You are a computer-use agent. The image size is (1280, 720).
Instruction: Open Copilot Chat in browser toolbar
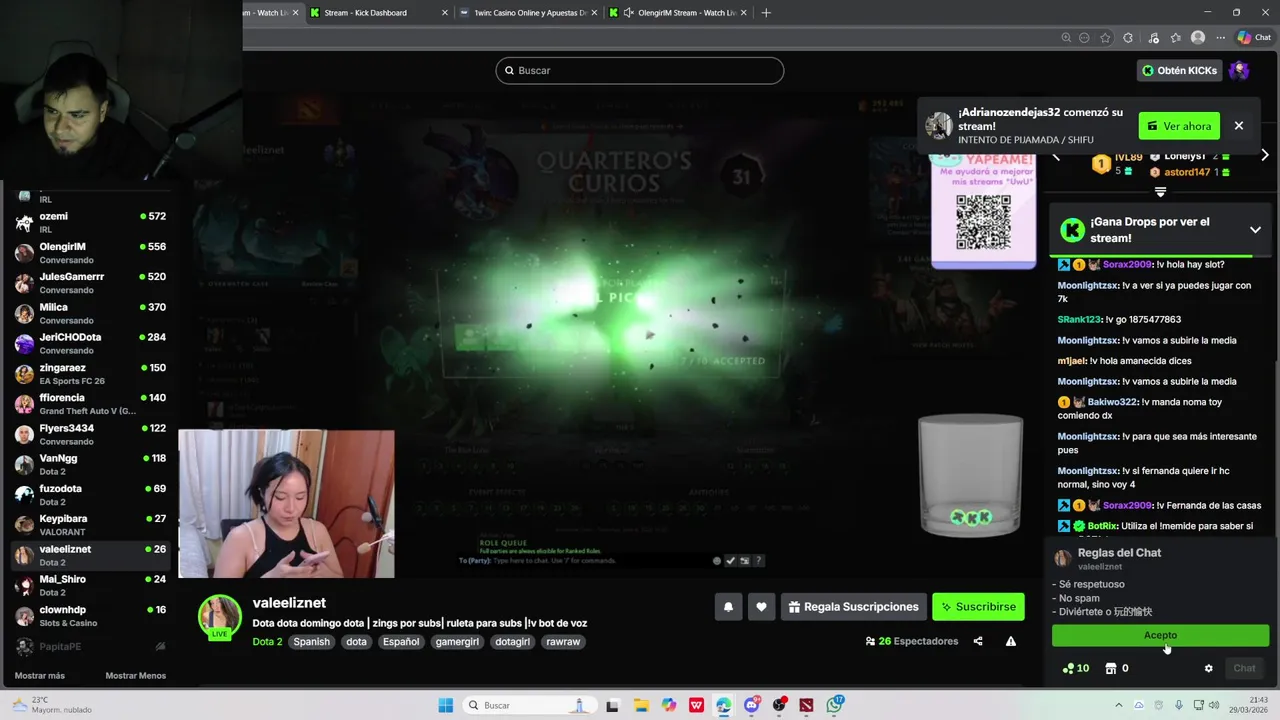tap(1254, 38)
